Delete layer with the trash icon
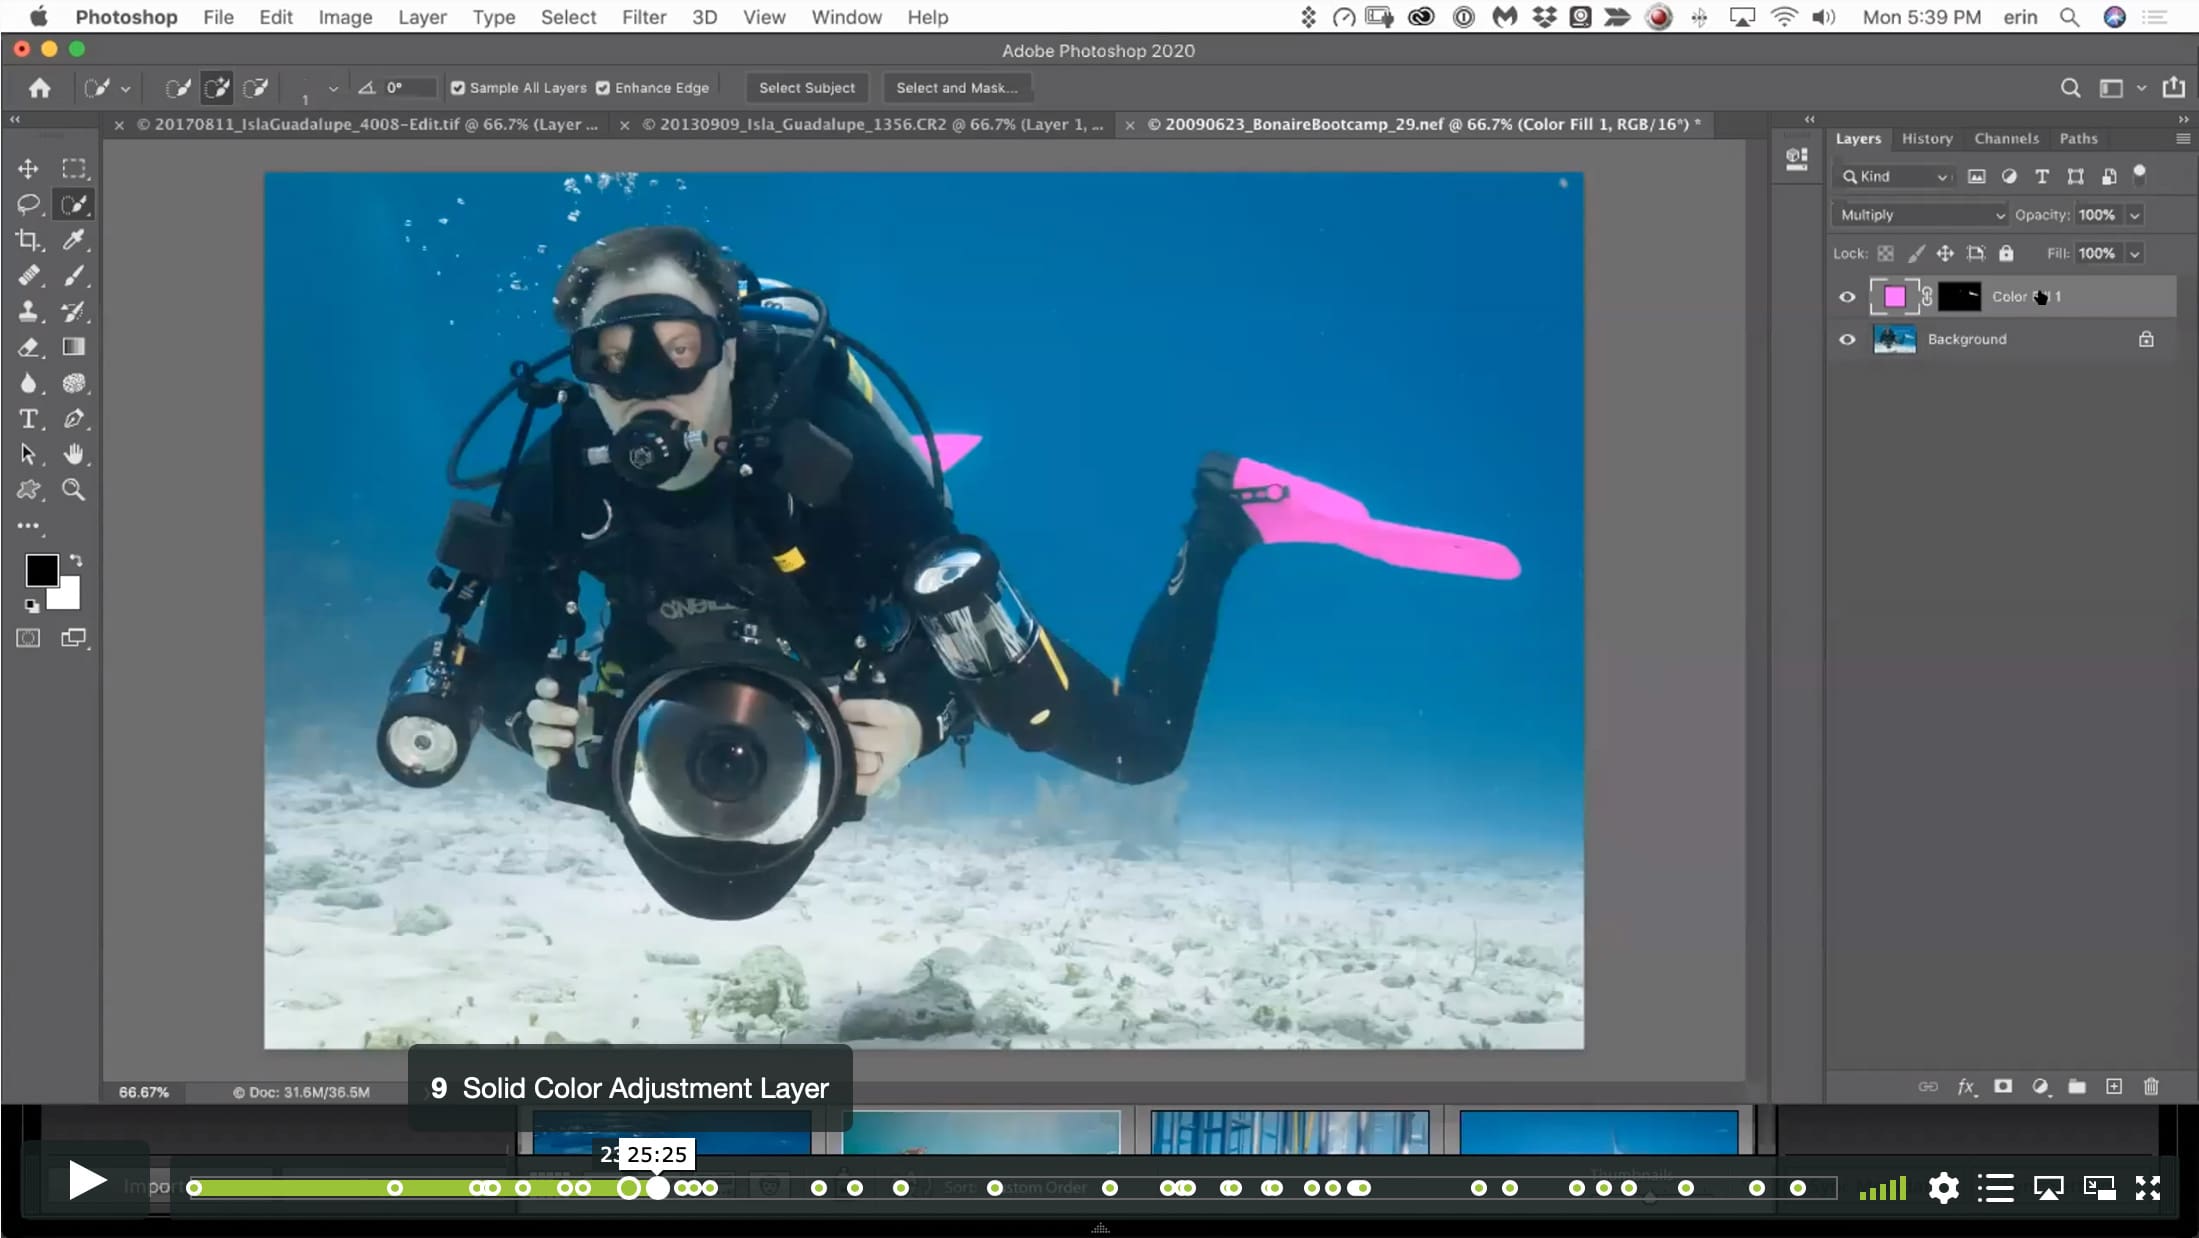Viewport: 2199px width, 1238px height. tap(2151, 1086)
